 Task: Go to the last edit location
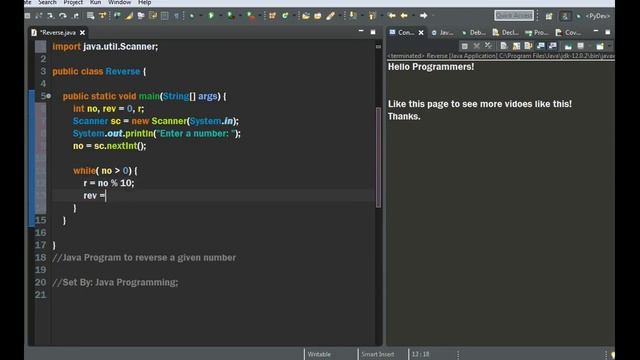(391, 16)
